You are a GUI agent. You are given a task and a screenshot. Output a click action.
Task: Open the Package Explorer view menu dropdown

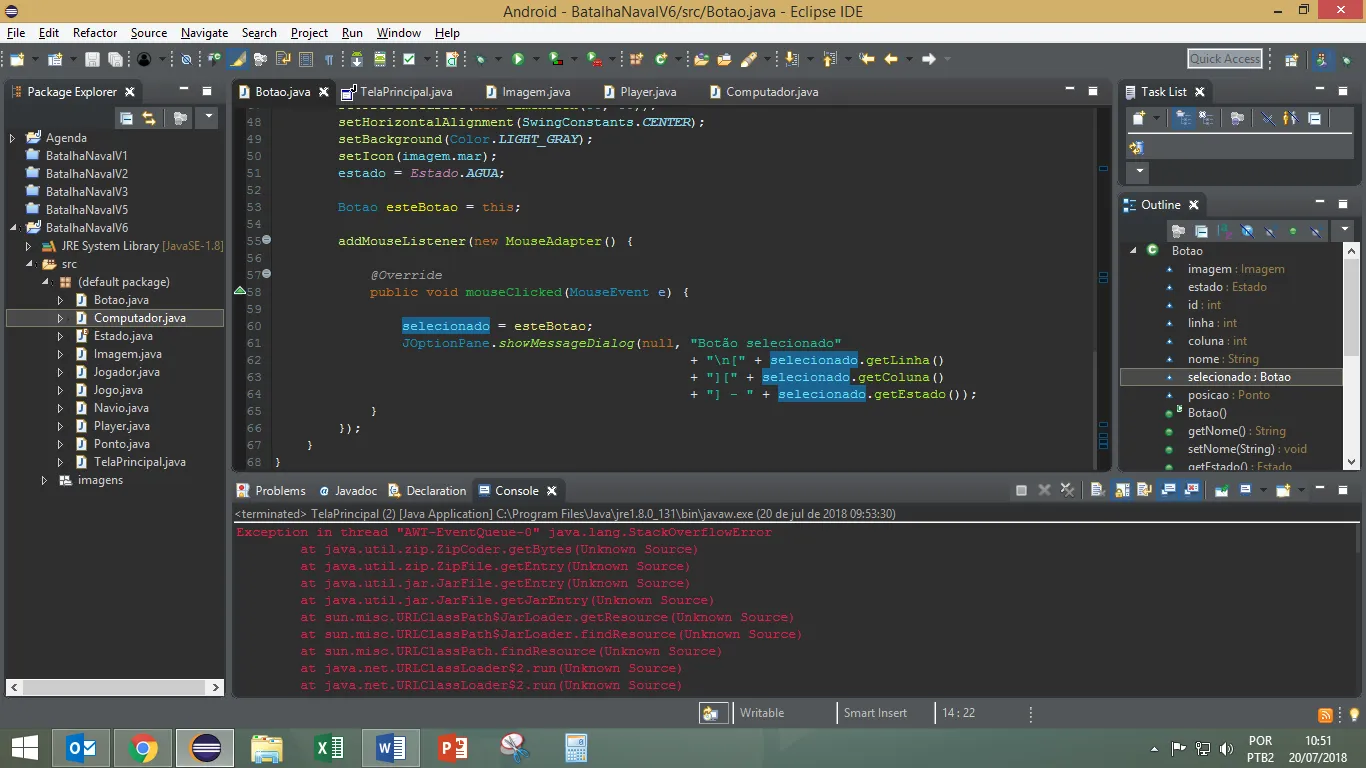click(x=208, y=118)
